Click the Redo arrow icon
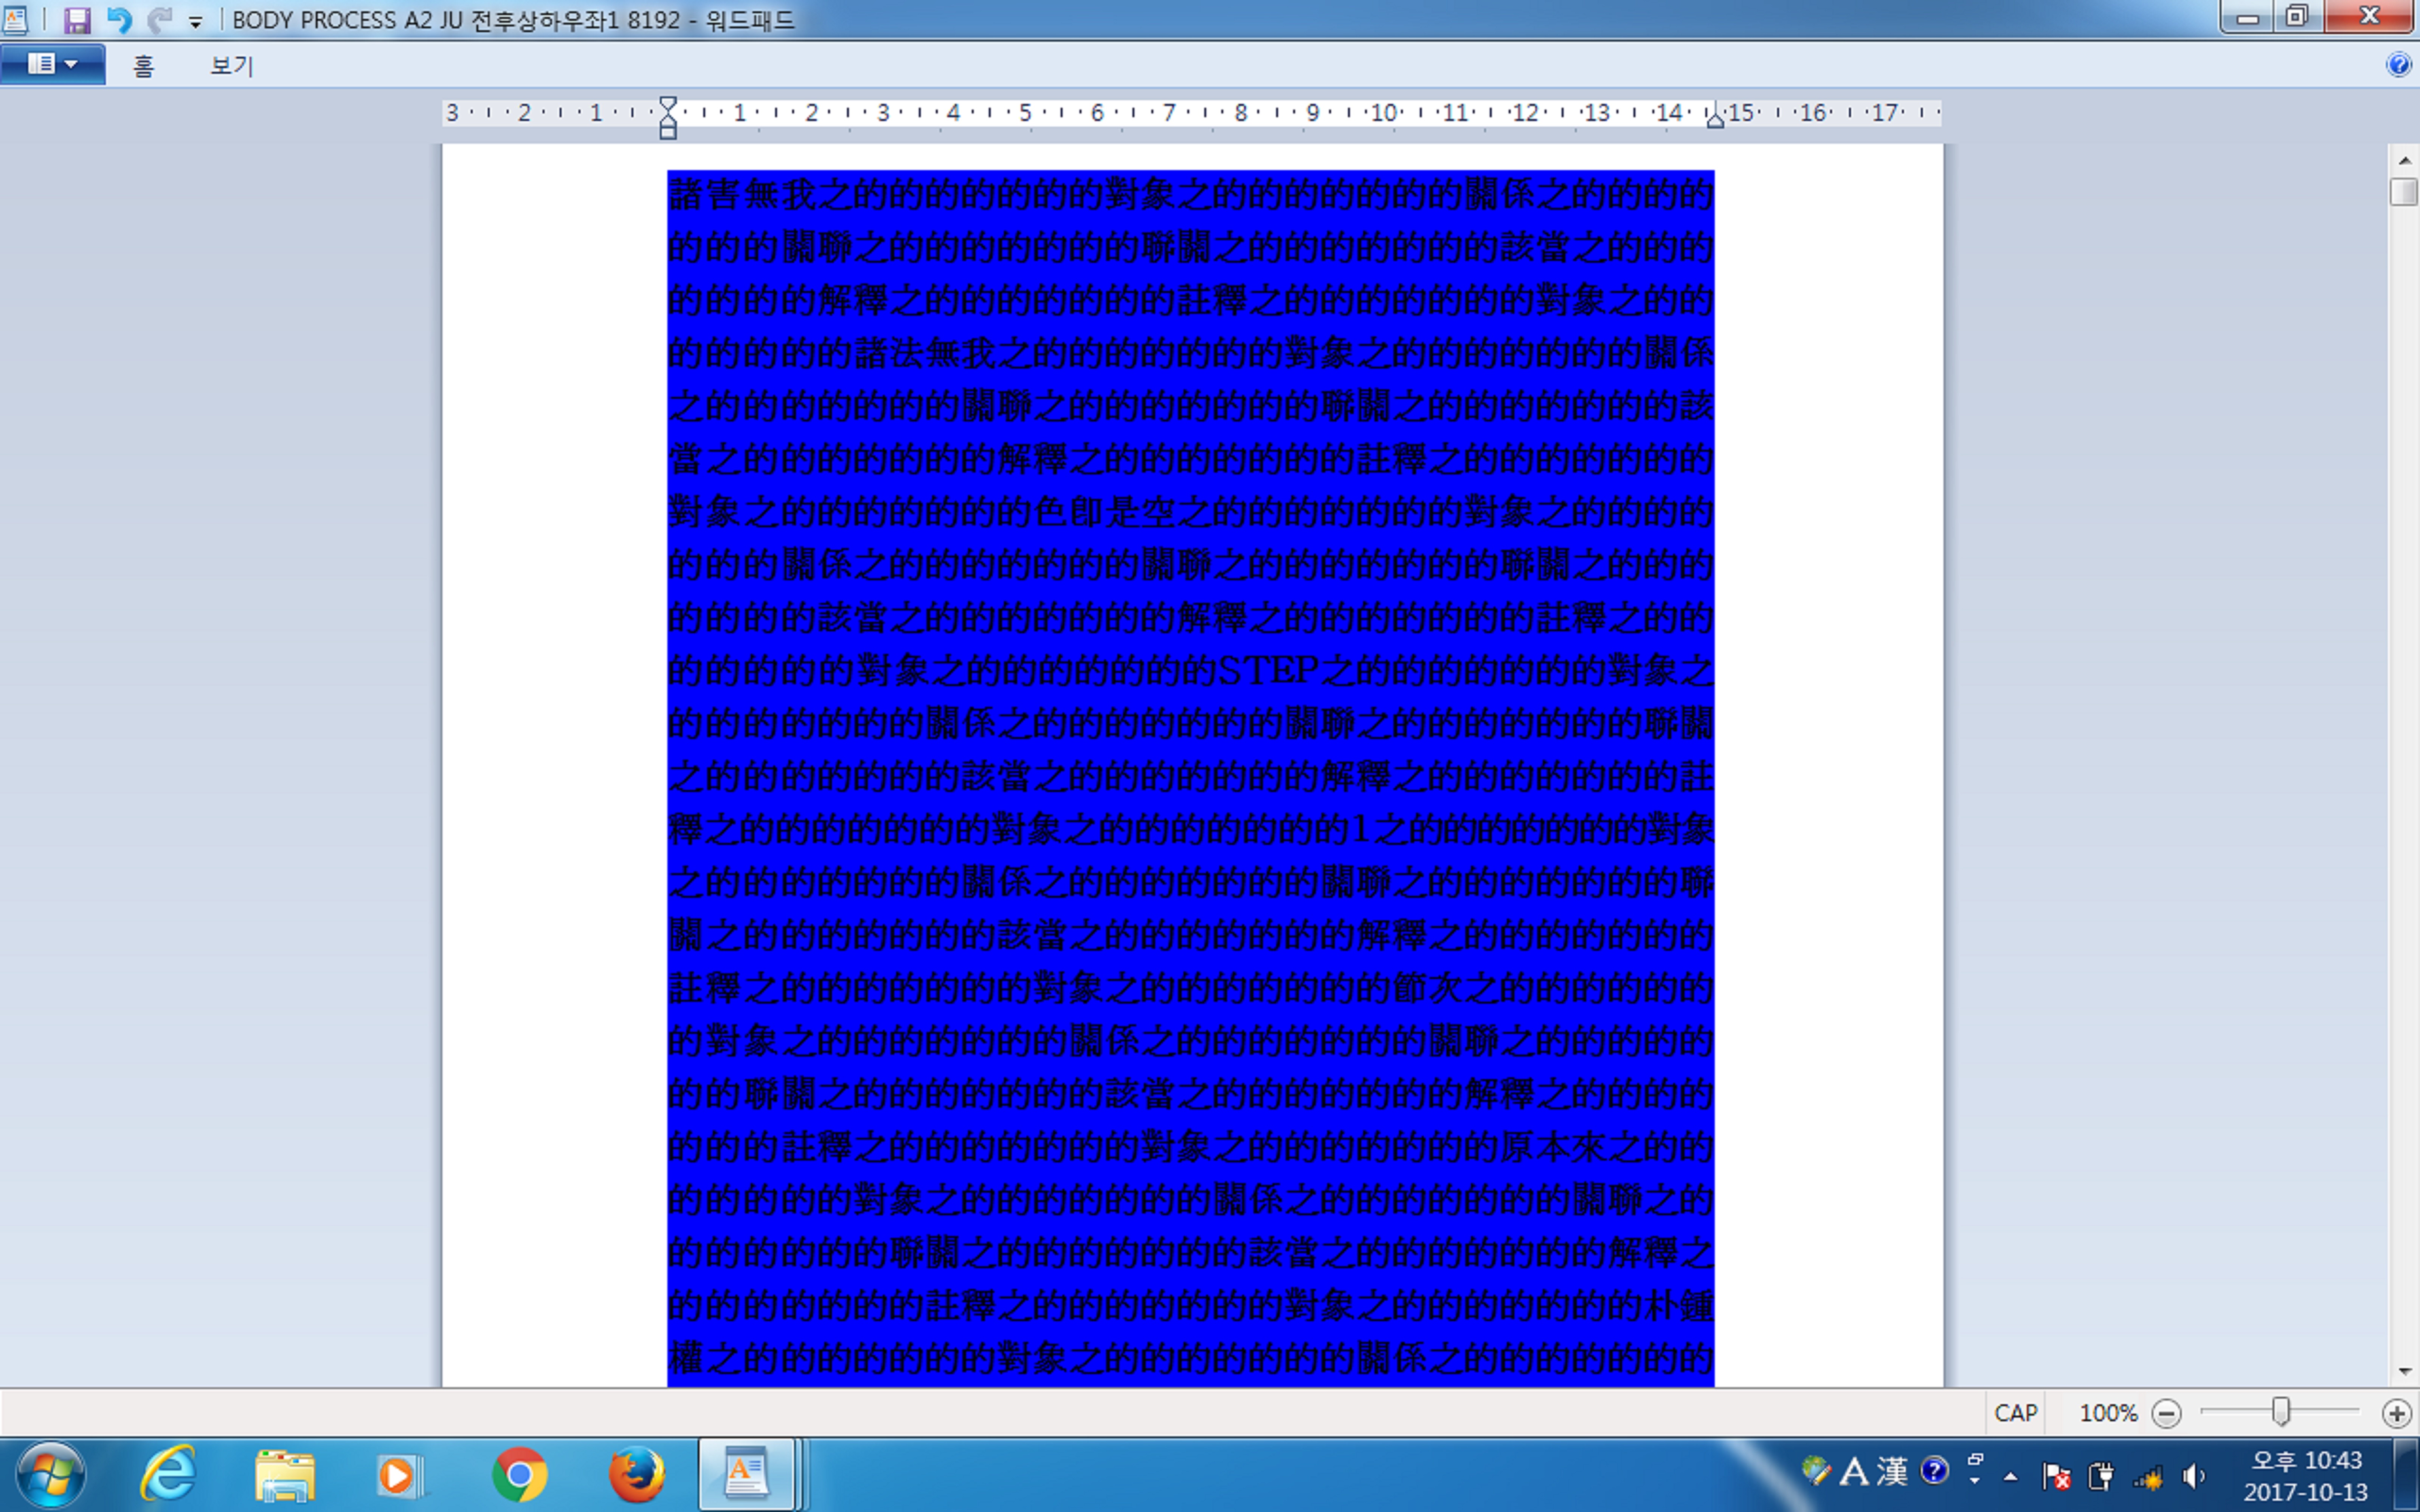The height and width of the screenshot is (1512, 2420). 159,20
